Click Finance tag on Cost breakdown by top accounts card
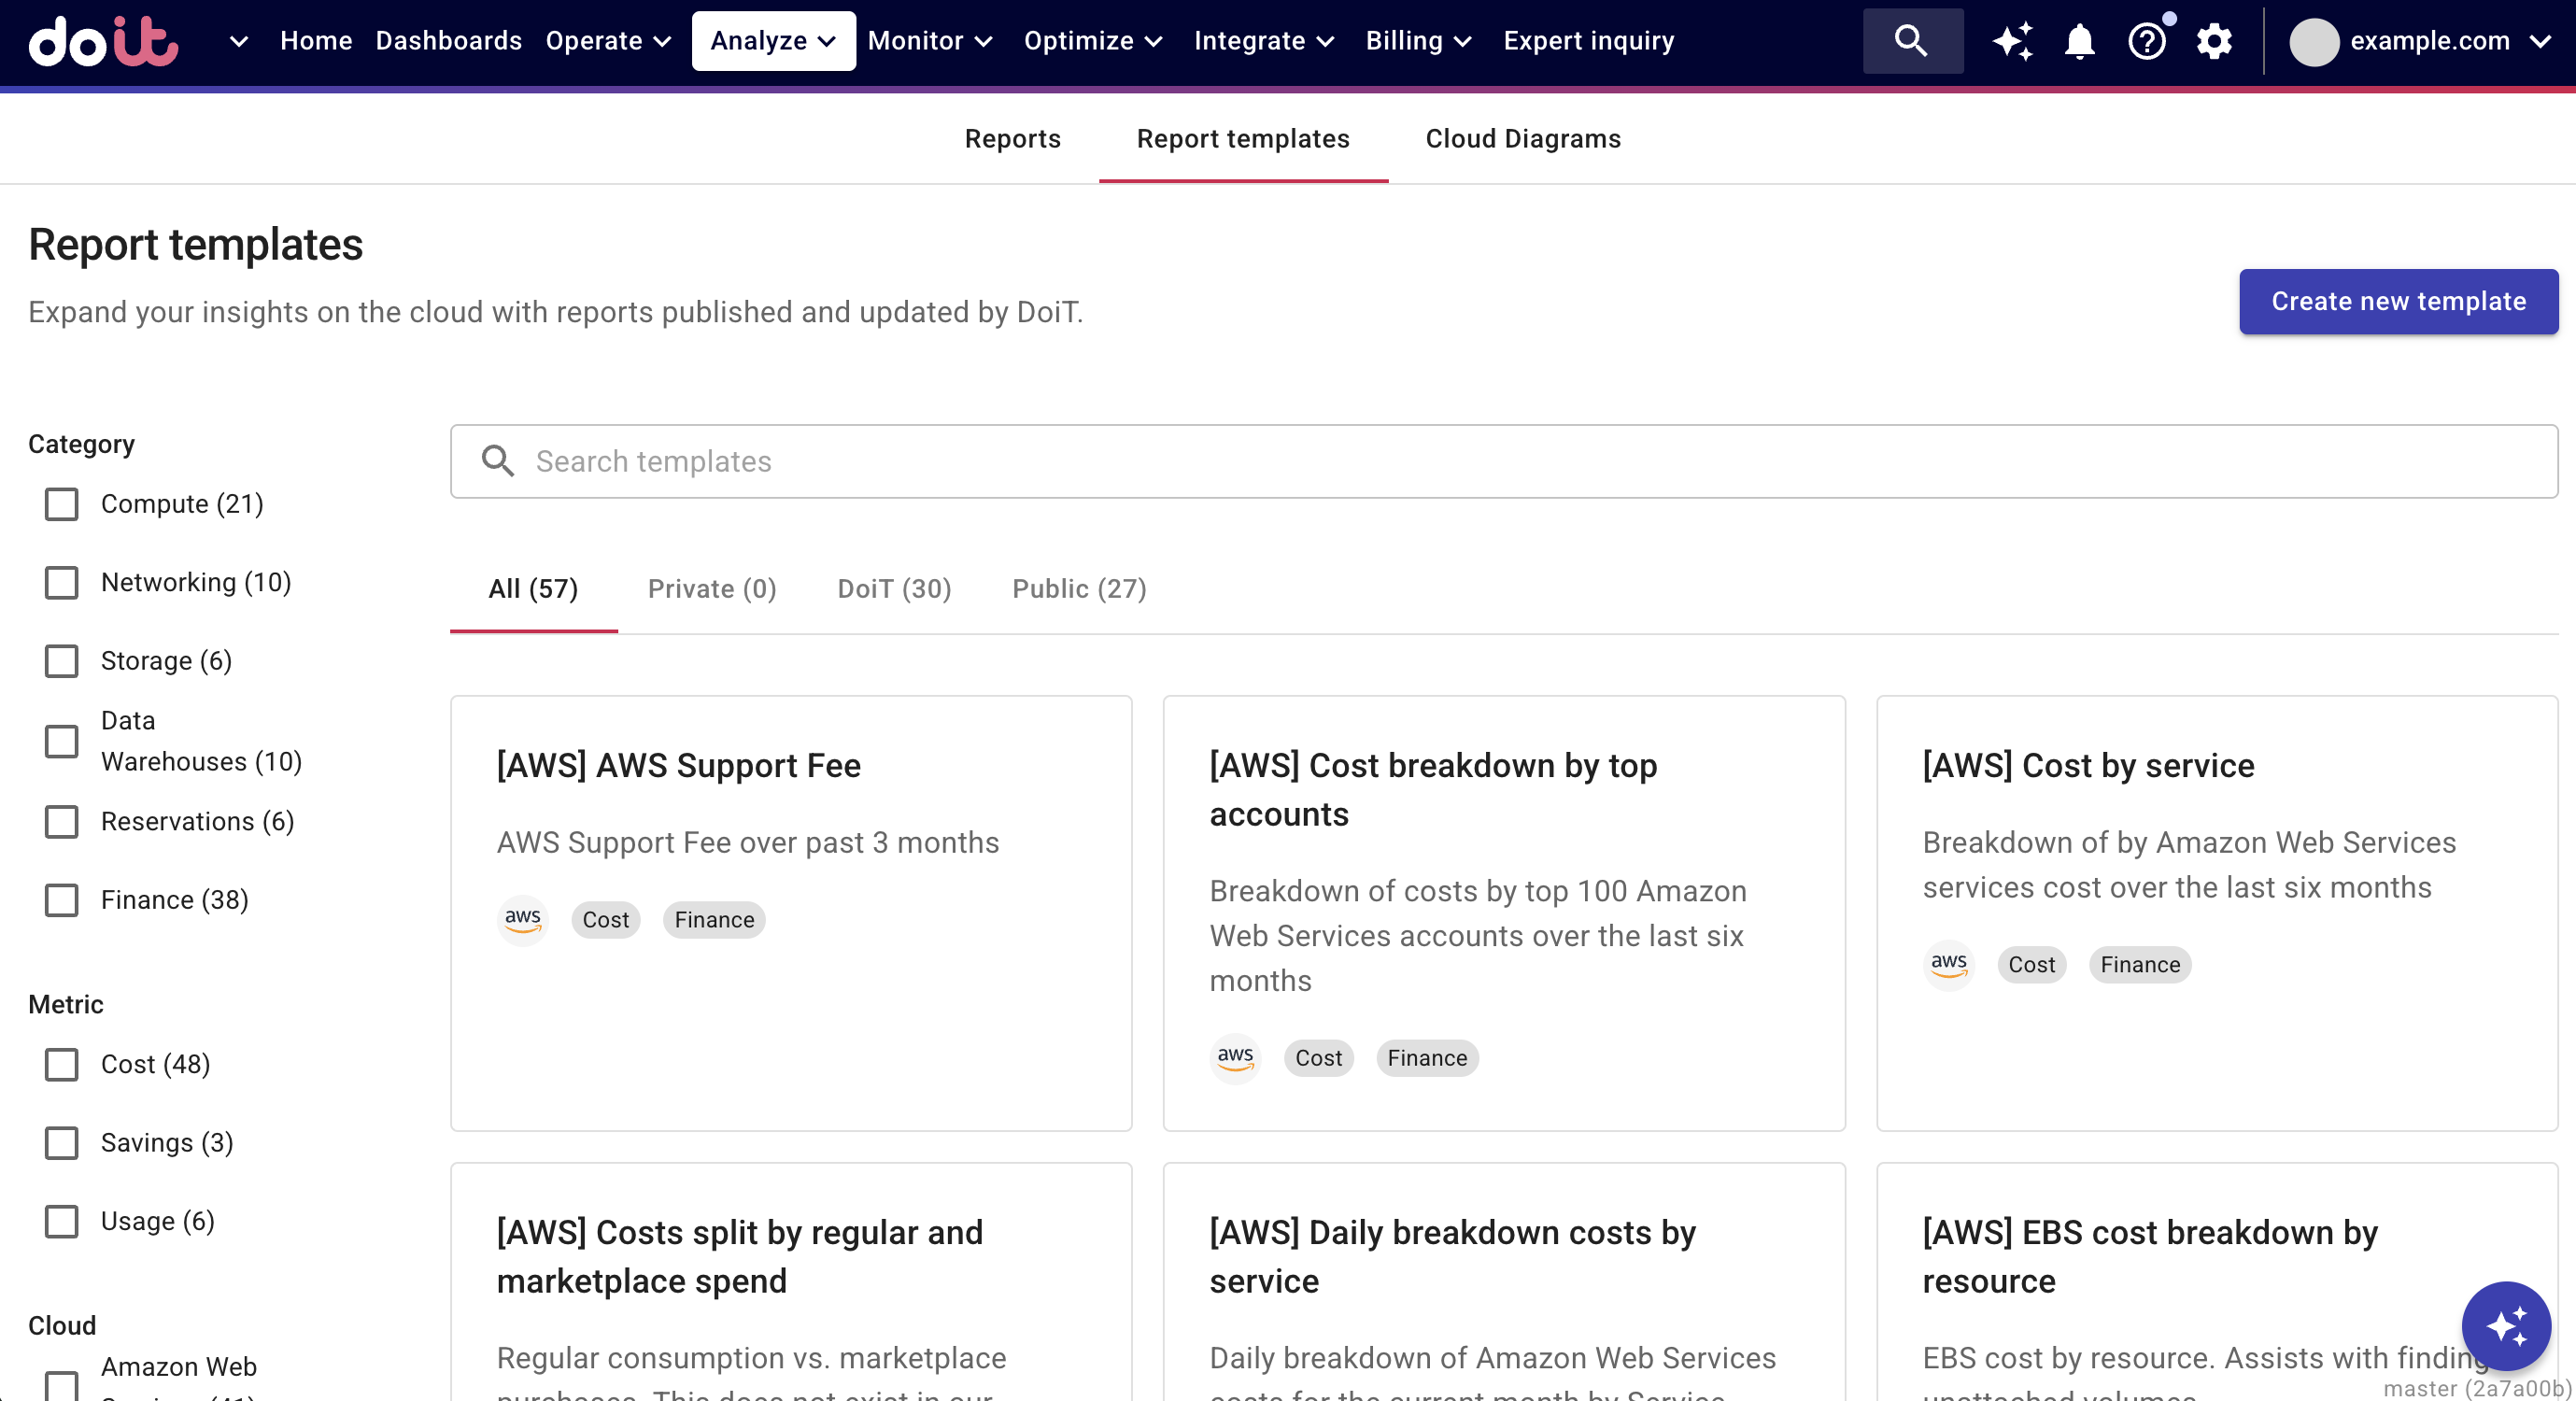 pyautogui.click(x=1427, y=1058)
